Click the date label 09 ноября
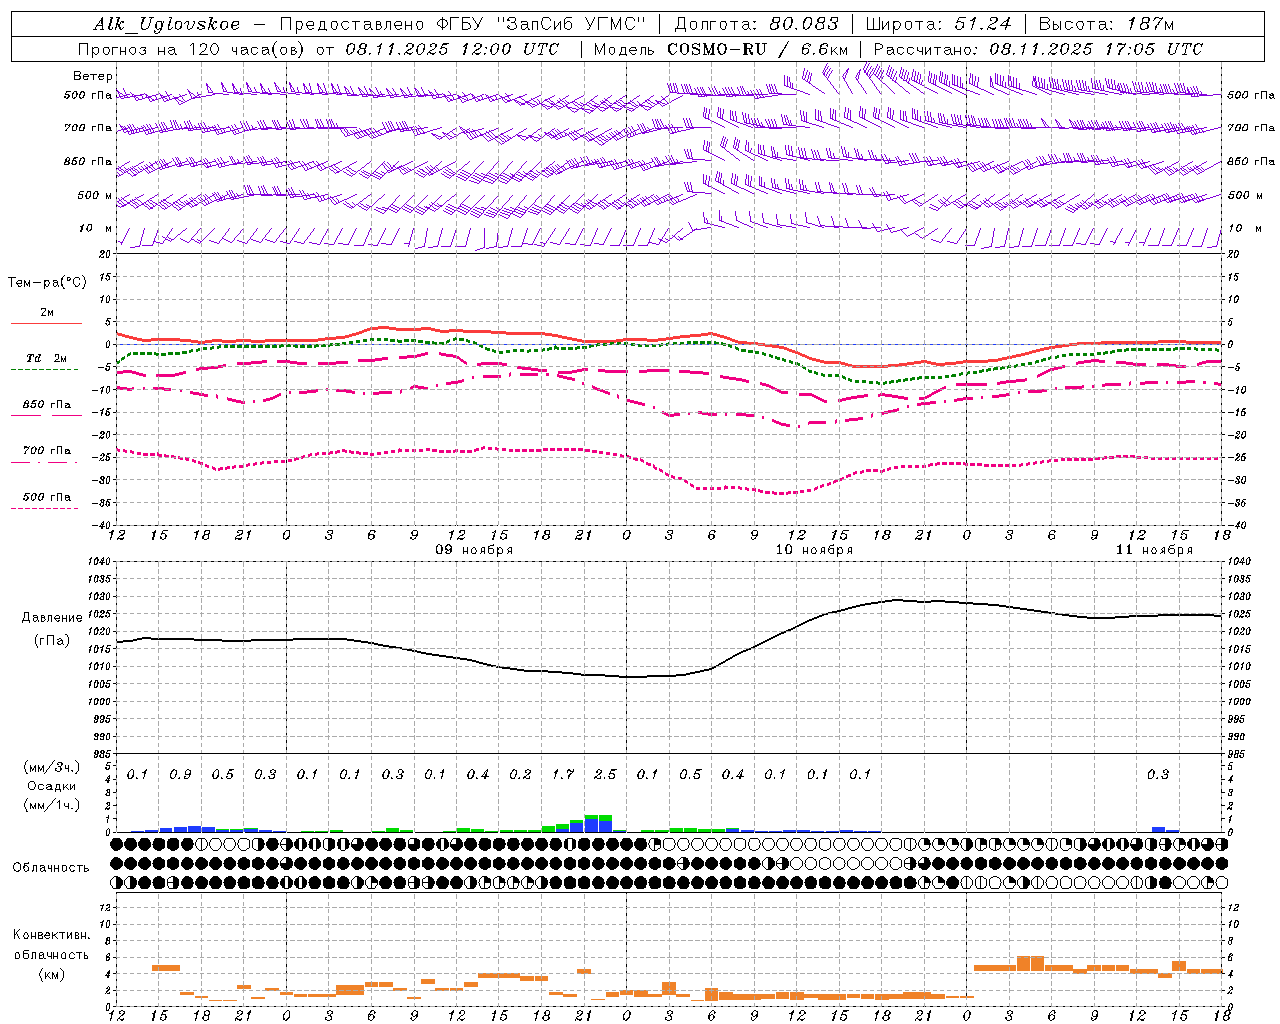 pyautogui.click(x=474, y=550)
